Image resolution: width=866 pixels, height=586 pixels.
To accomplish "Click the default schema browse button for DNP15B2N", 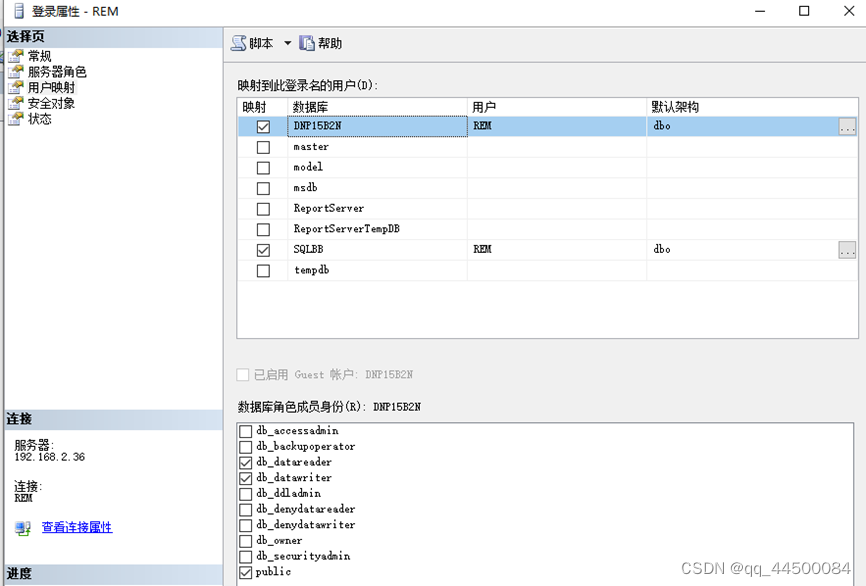I will tap(847, 126).
